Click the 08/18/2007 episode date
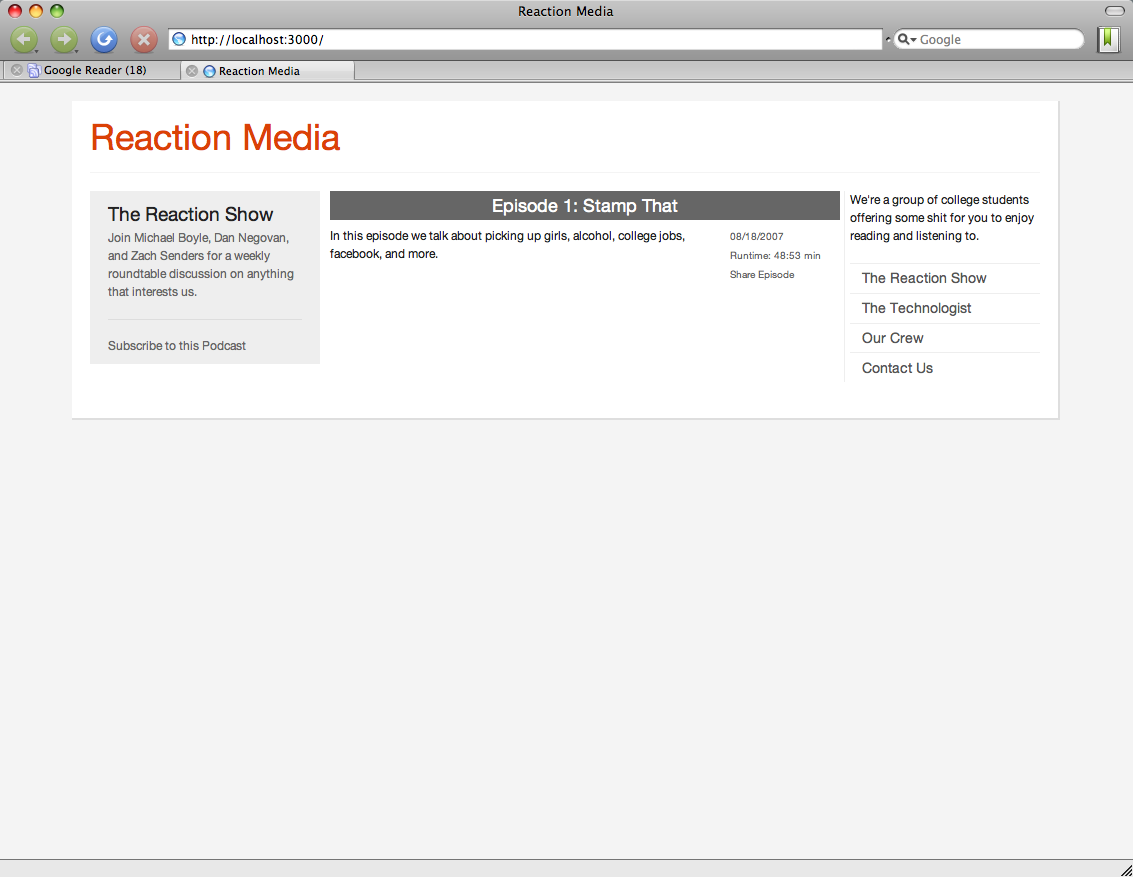Screen dimensions: 1133x877 click(x=757, y=236)
